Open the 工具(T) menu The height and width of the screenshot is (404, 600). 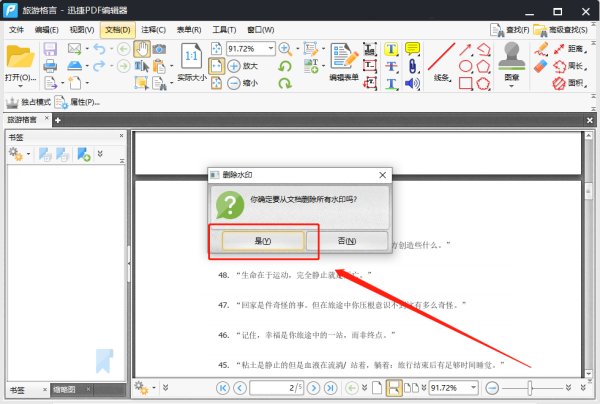(224, 30)
